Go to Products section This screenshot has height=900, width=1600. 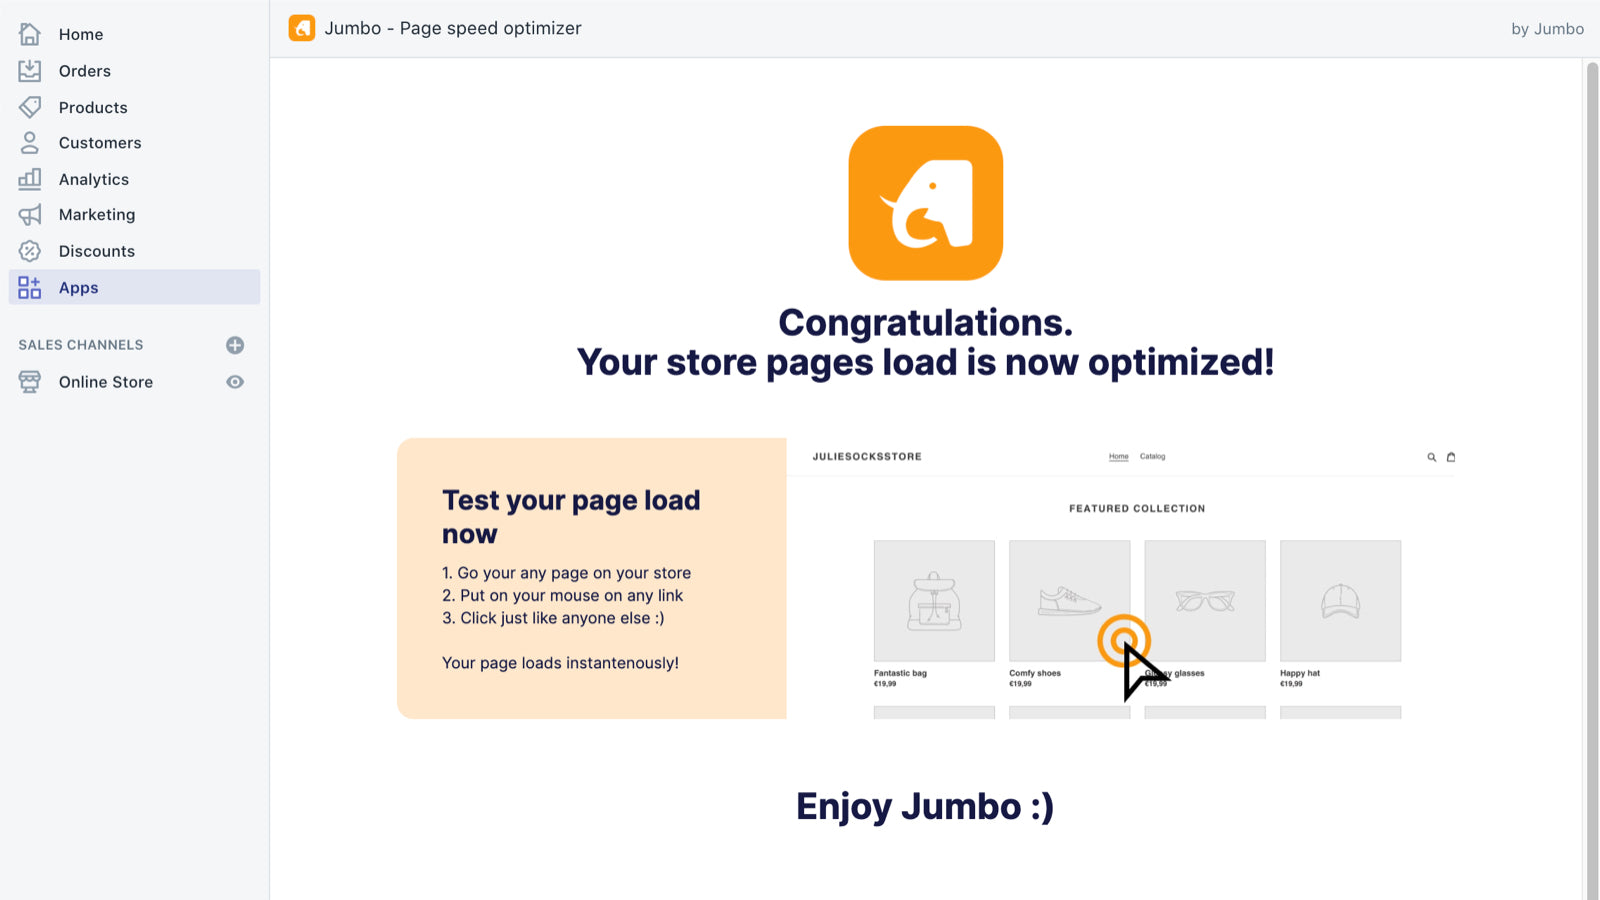[93, 107]
